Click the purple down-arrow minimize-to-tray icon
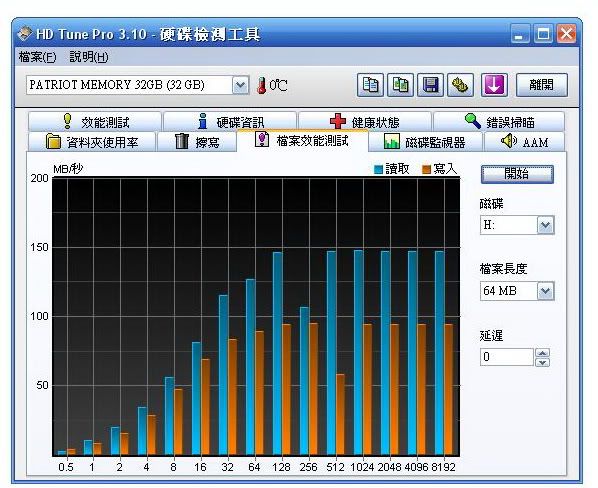This screenshot has height=488, width=598. coord(494,85)
